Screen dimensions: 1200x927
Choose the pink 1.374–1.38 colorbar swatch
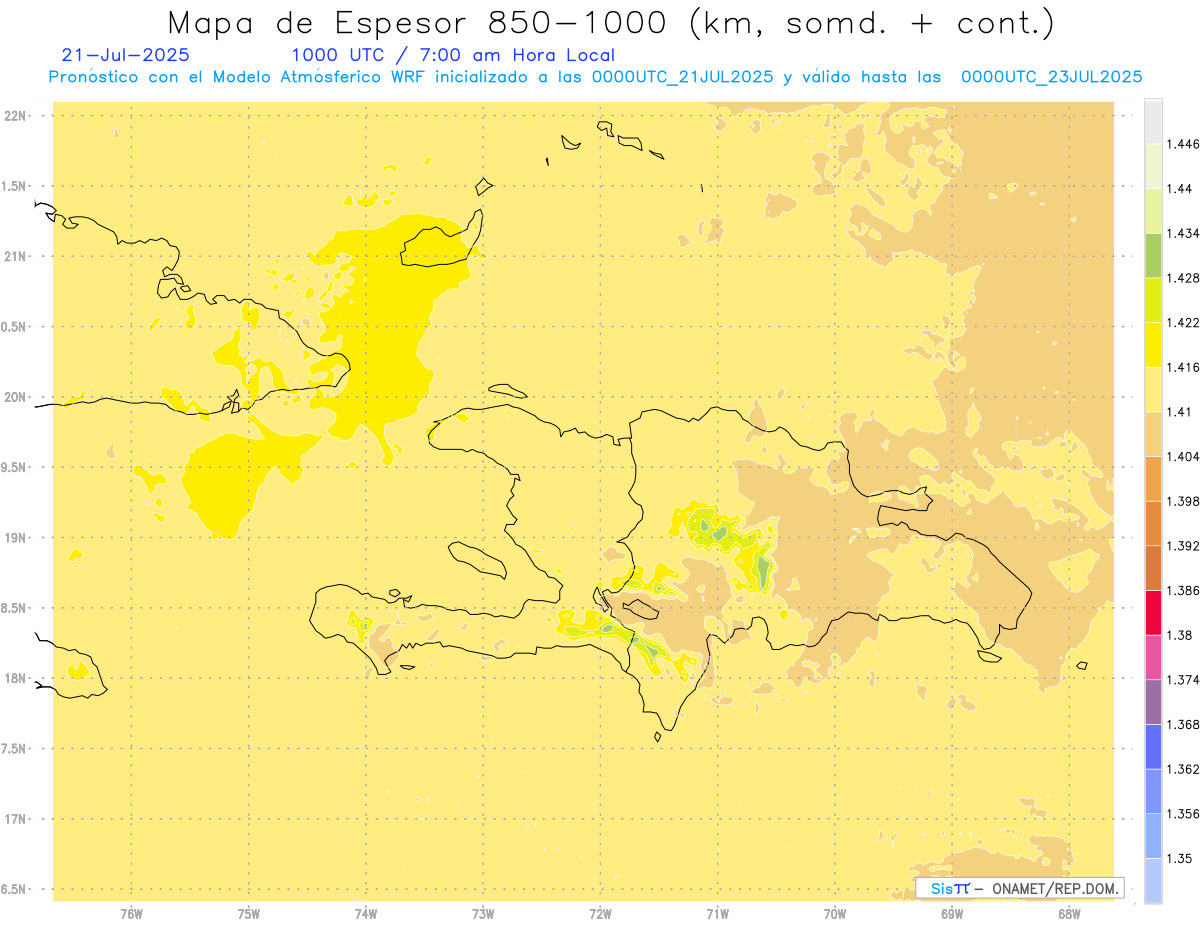click(1153, 657)
